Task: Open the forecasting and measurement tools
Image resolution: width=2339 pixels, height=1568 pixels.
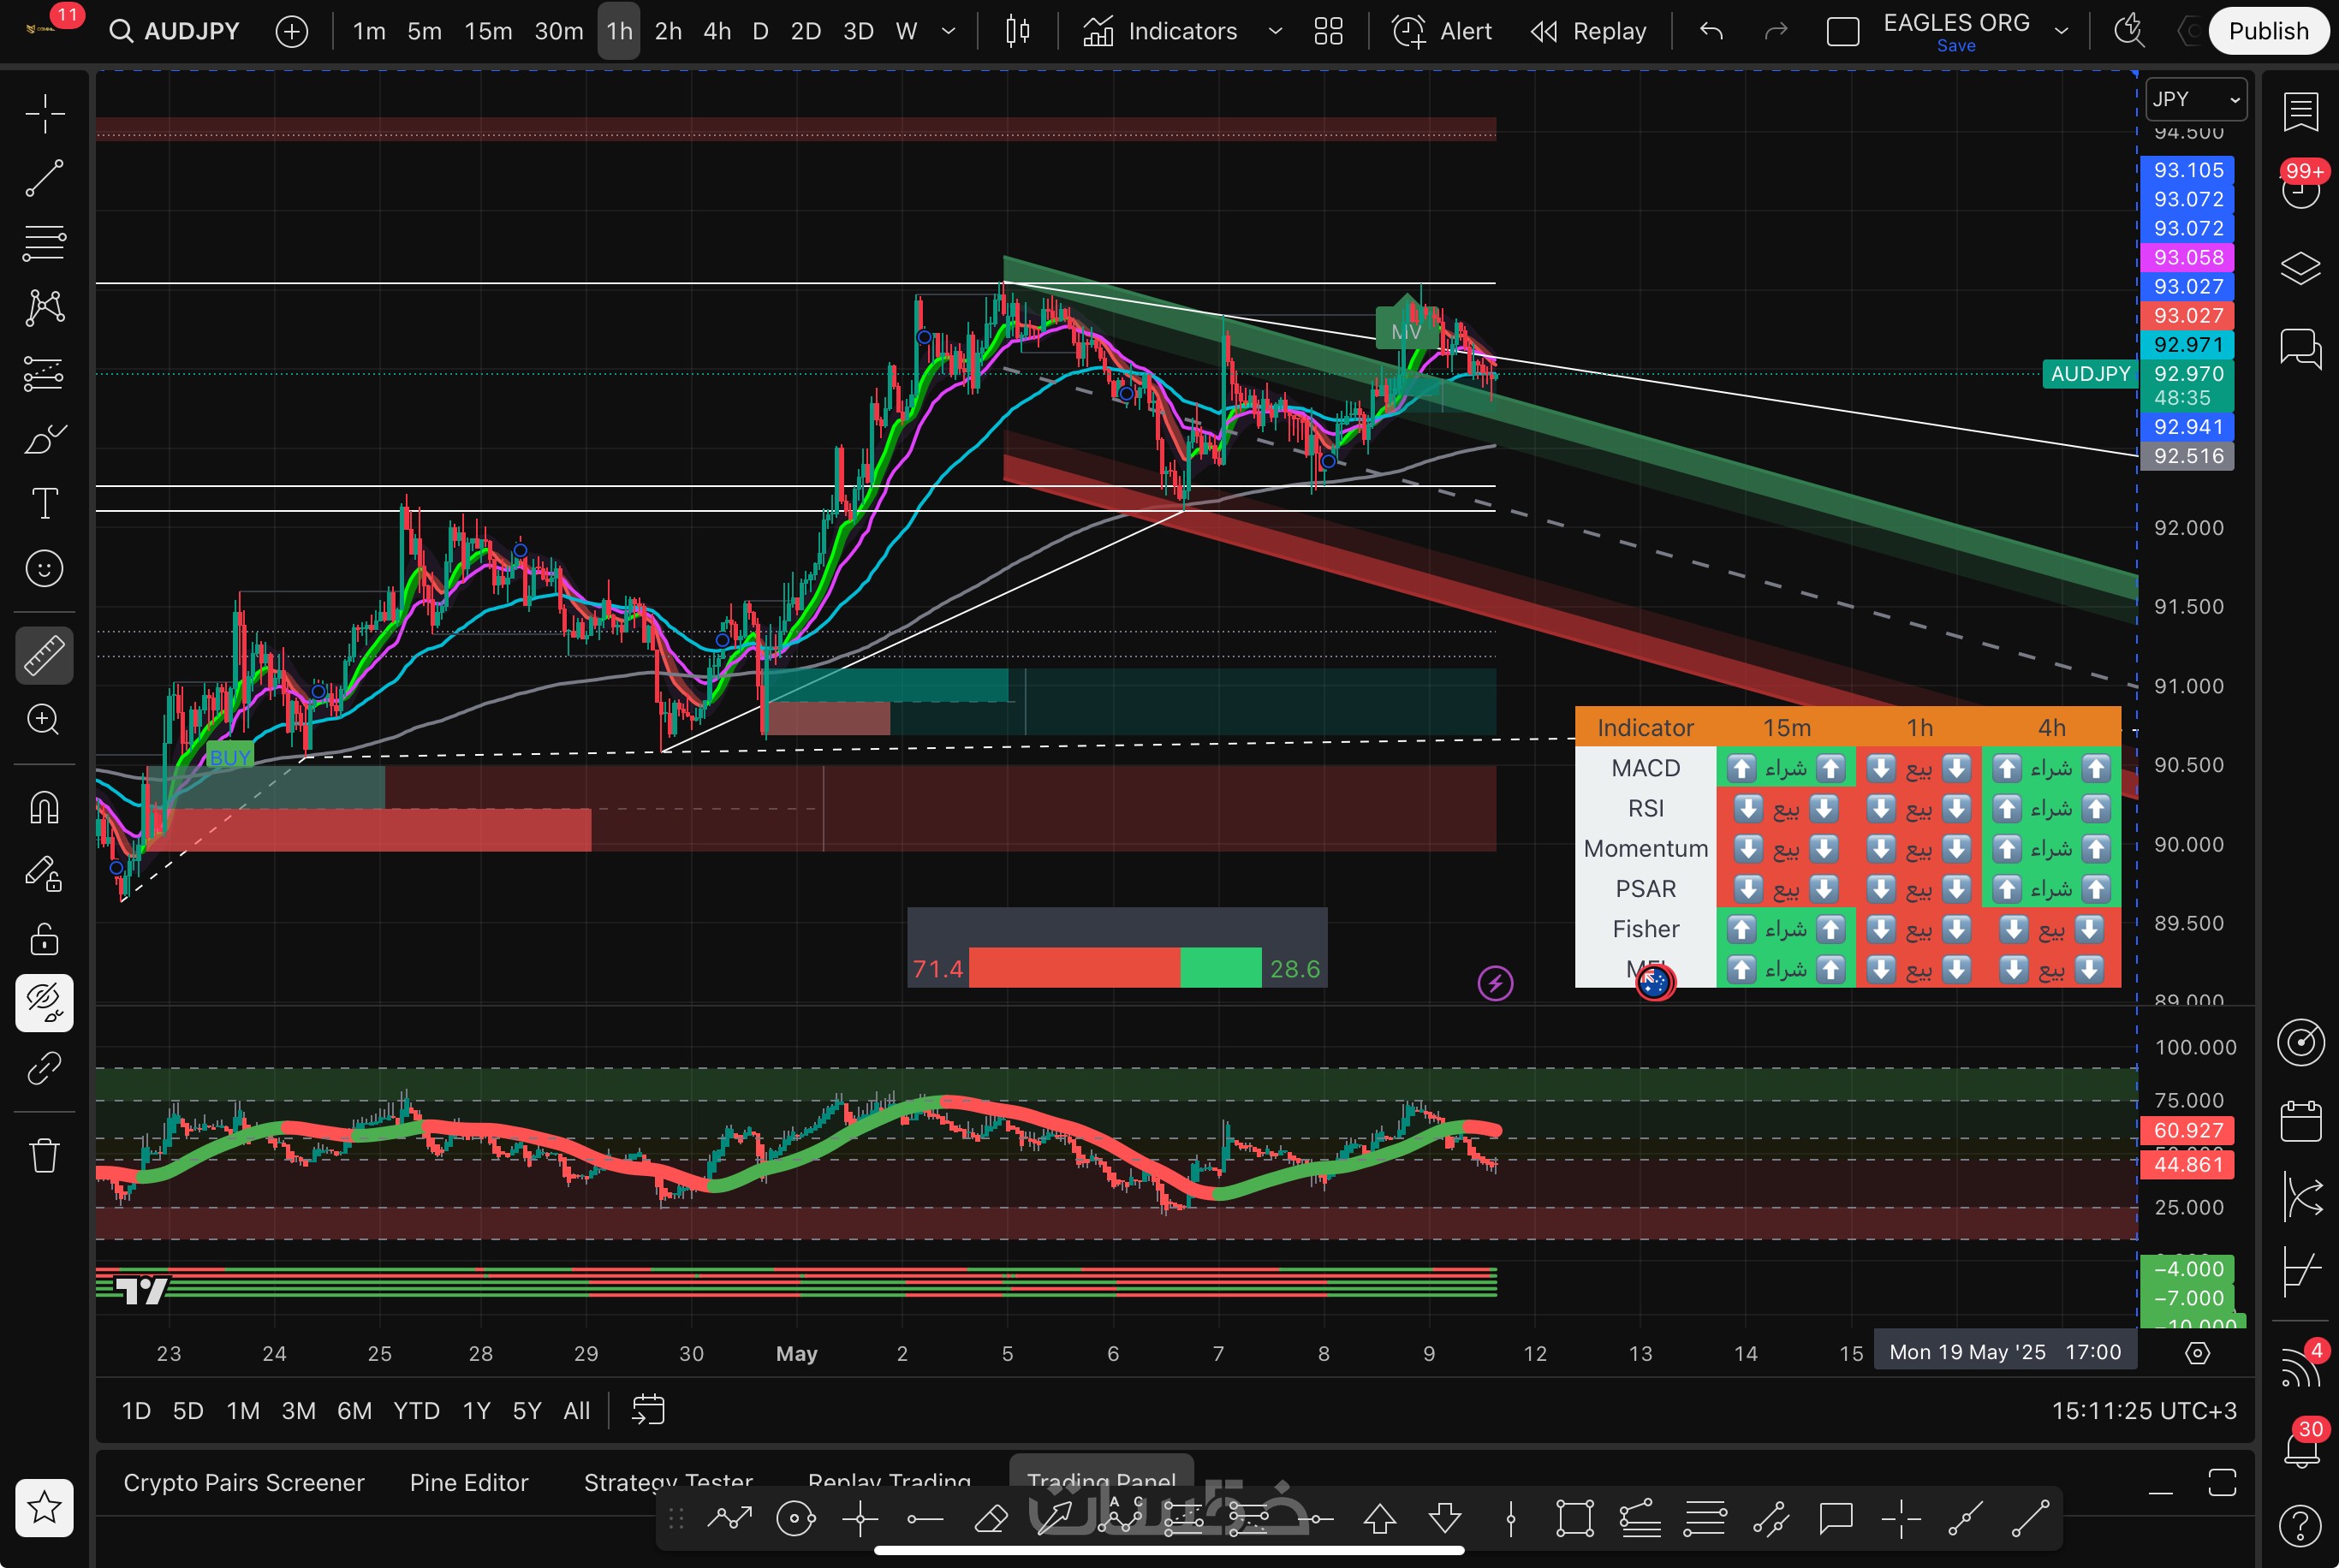Action: pos(44,374)
